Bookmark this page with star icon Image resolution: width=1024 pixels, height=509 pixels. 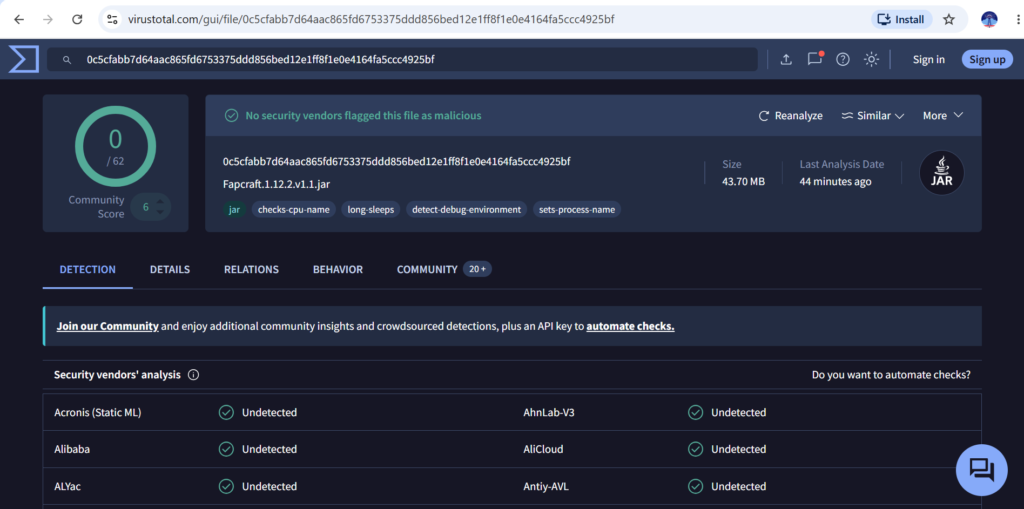point(949,20)
